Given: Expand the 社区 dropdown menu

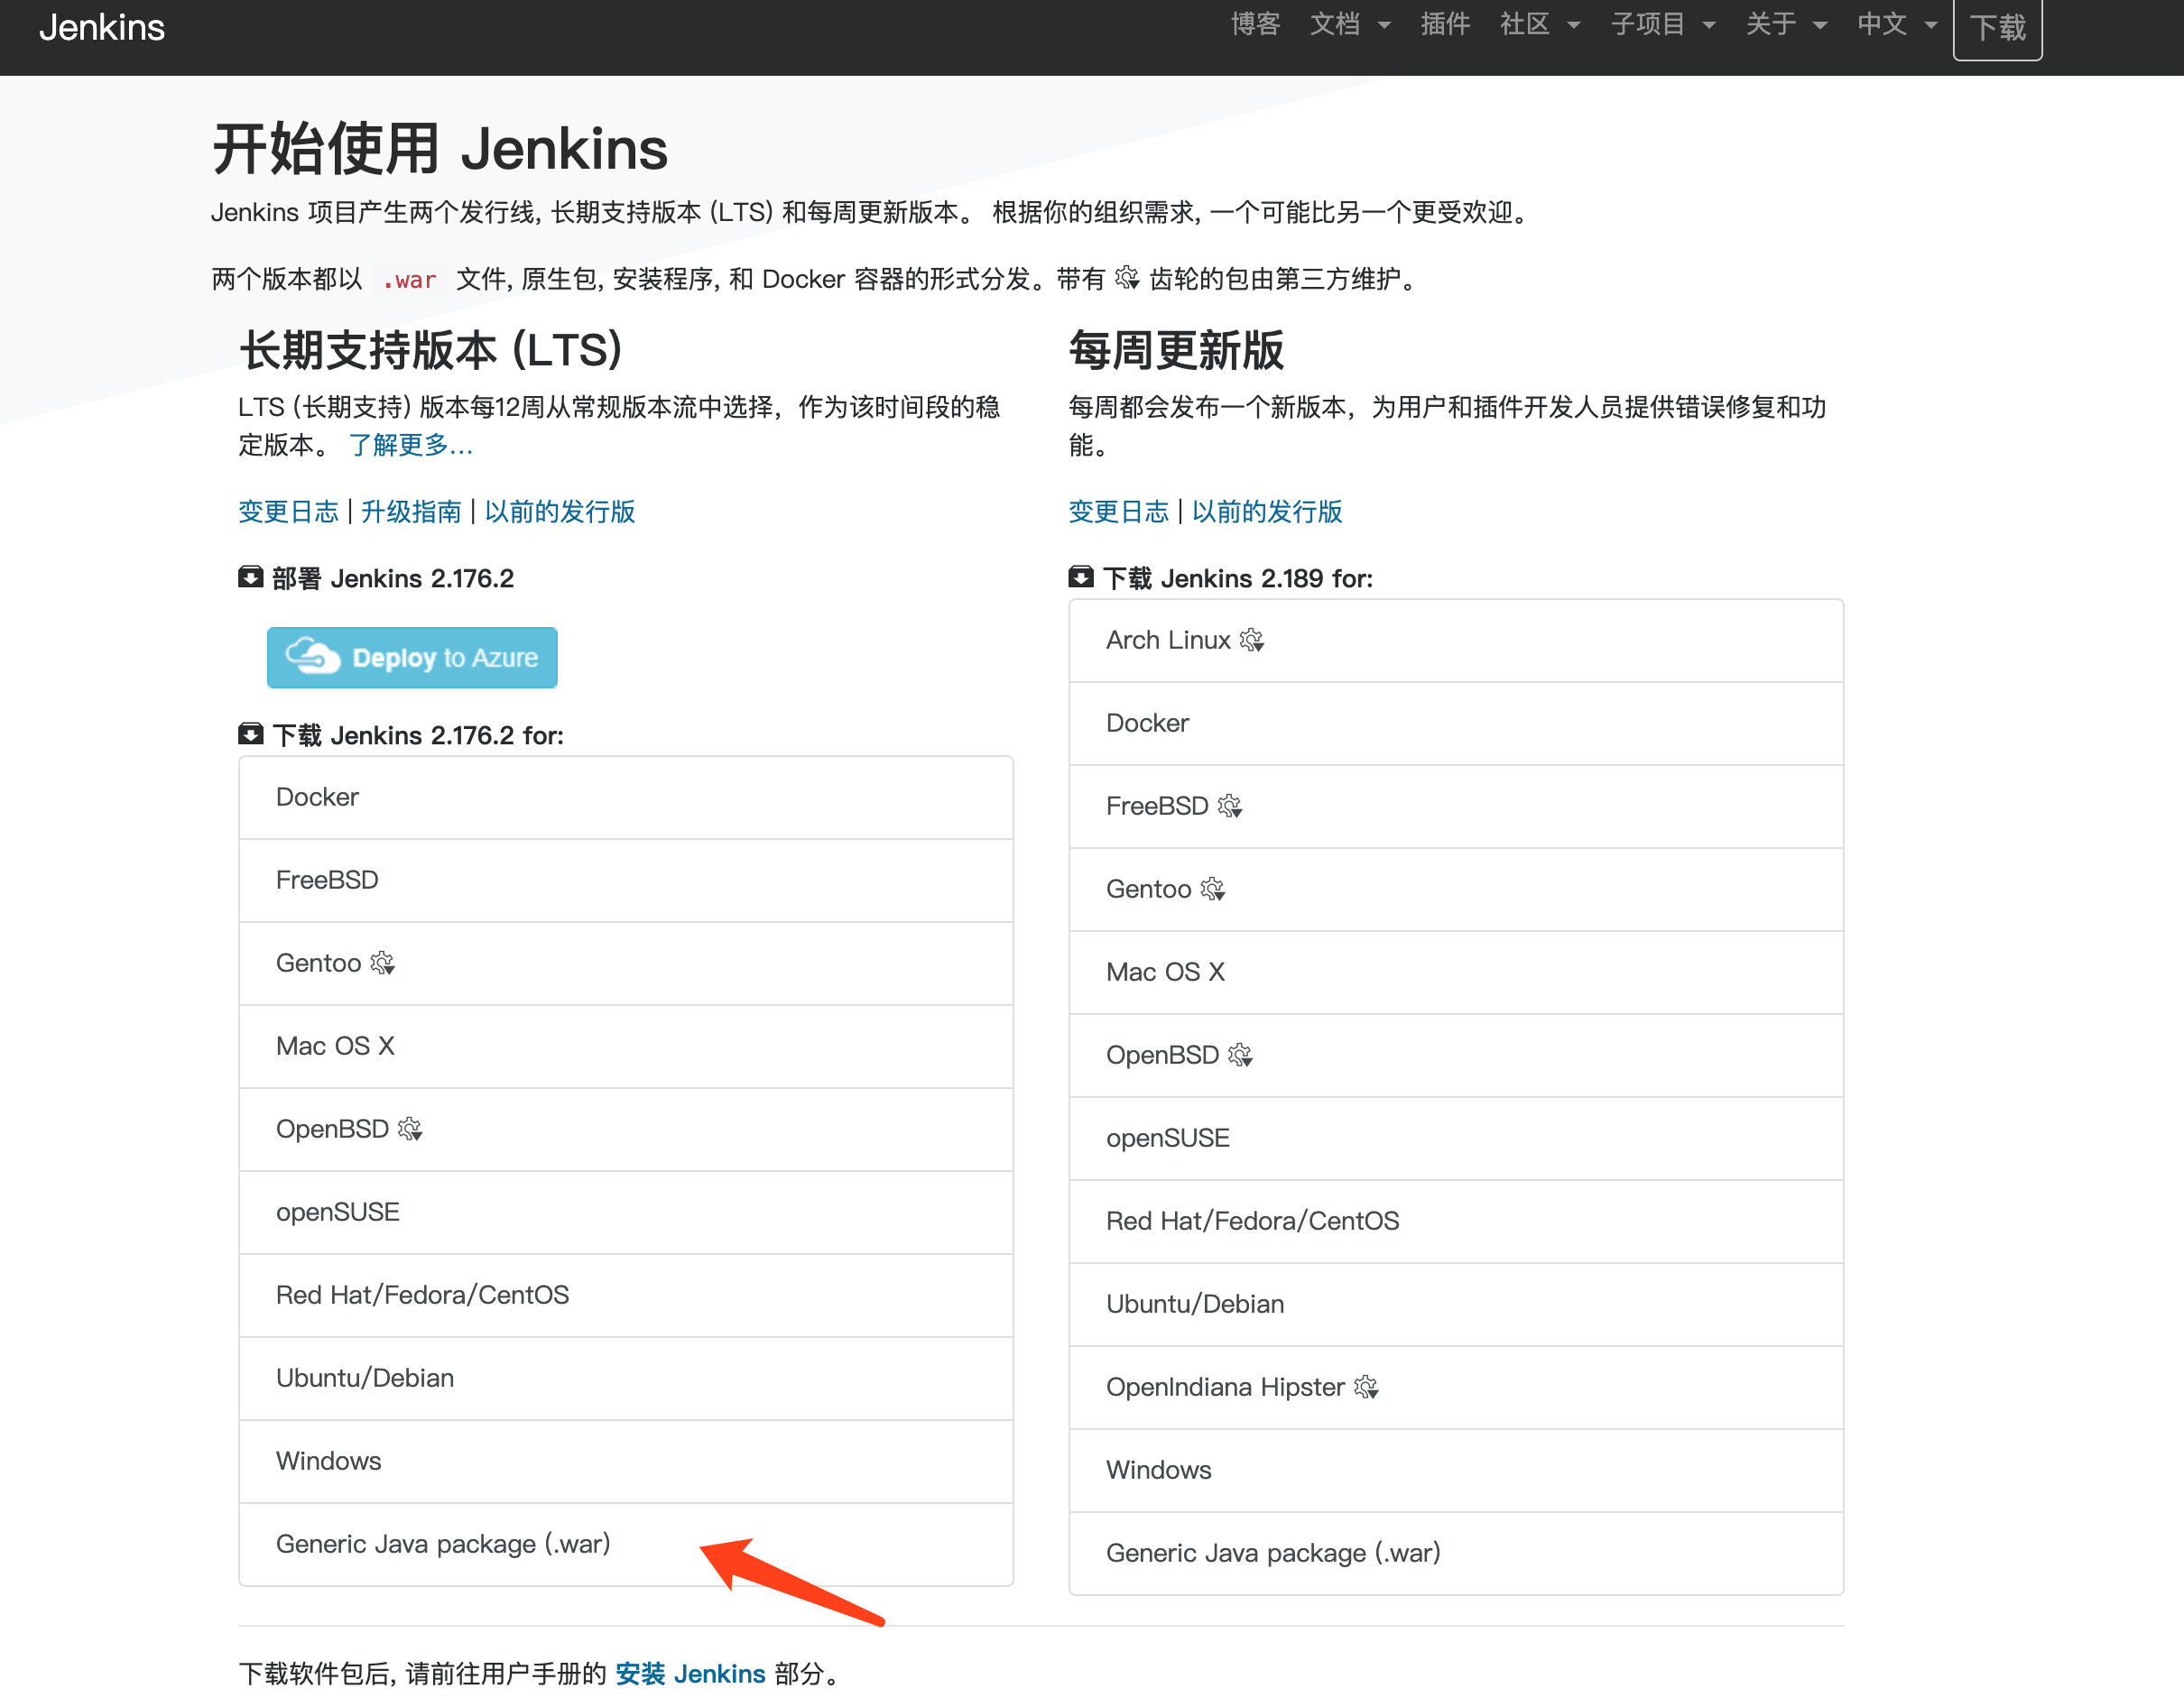Looking at the screenshot, I should [x=1540, y=24].
